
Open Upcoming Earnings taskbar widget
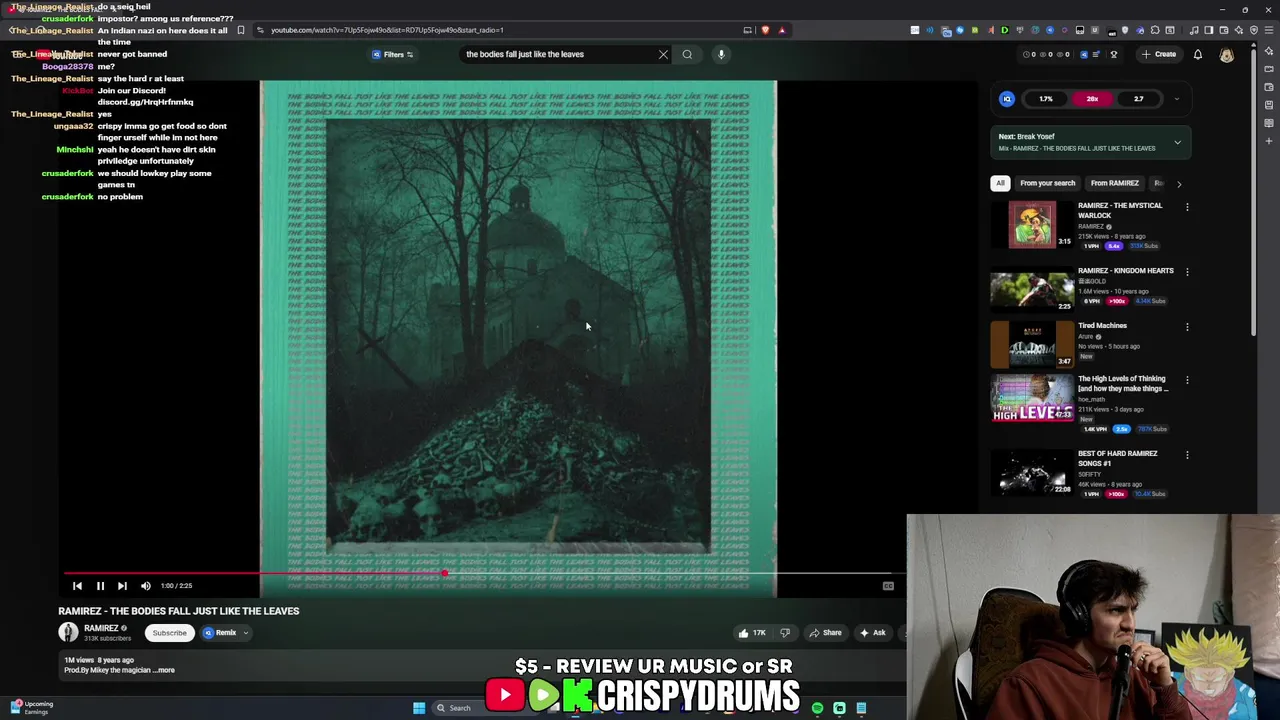tap(32, 708)
